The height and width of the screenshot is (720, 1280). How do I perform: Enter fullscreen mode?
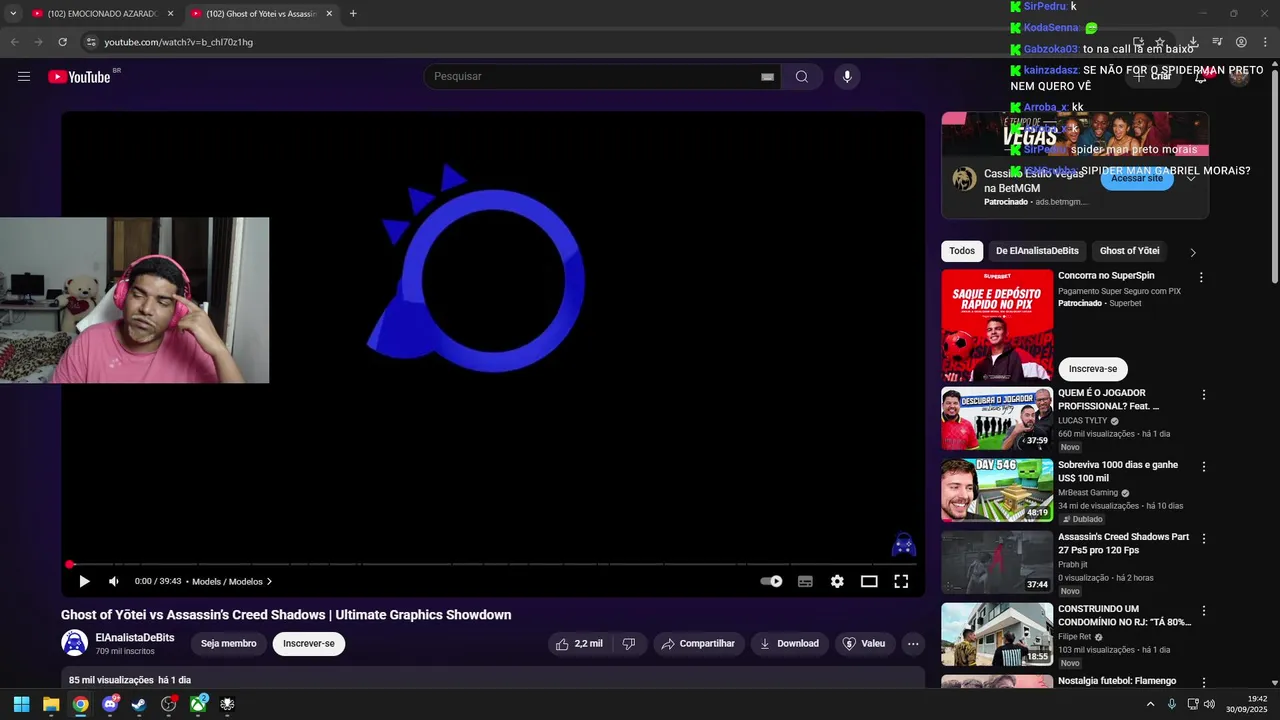(901, 581)
